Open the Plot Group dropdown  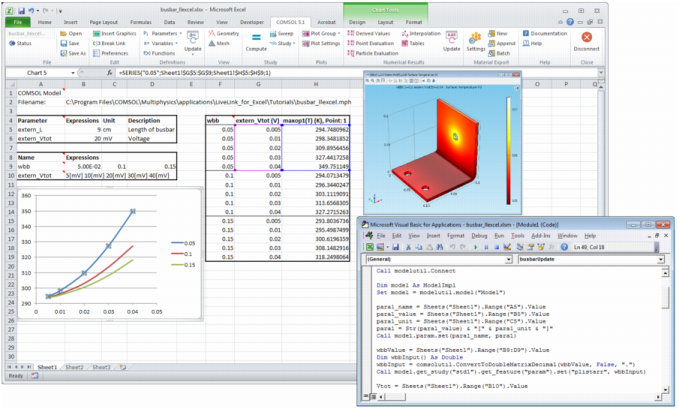pyautogui.click(x=339, y=33)
